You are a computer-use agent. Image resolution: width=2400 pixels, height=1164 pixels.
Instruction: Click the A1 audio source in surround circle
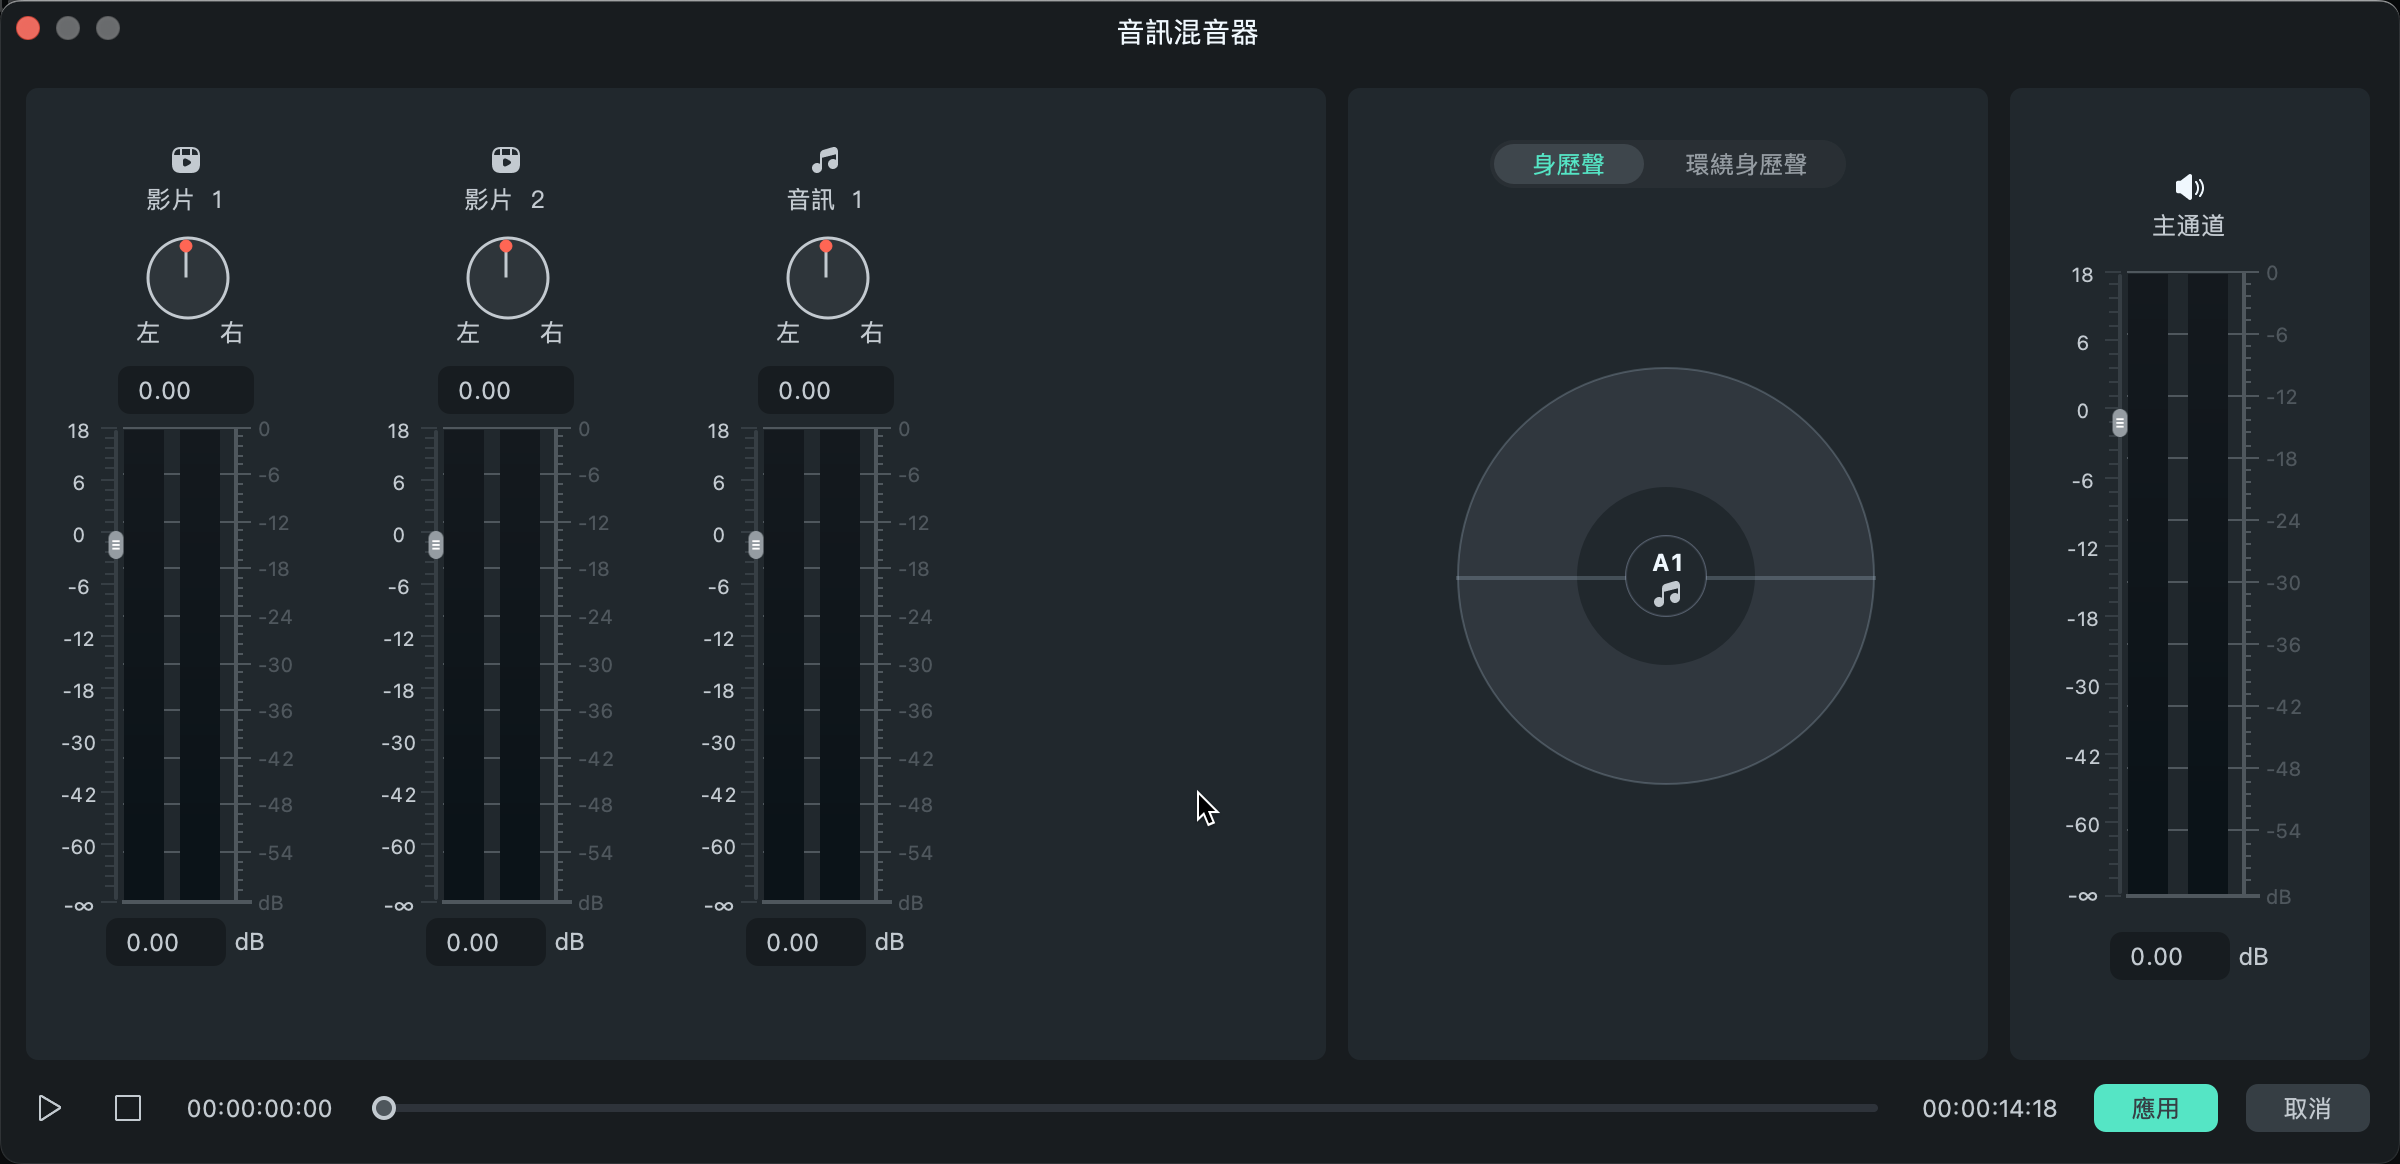(1666, 577)
